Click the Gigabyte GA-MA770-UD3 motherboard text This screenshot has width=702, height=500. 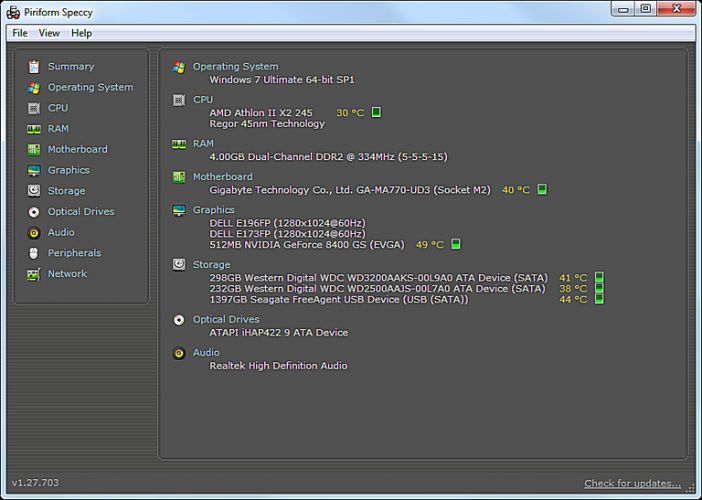point(350,190)
